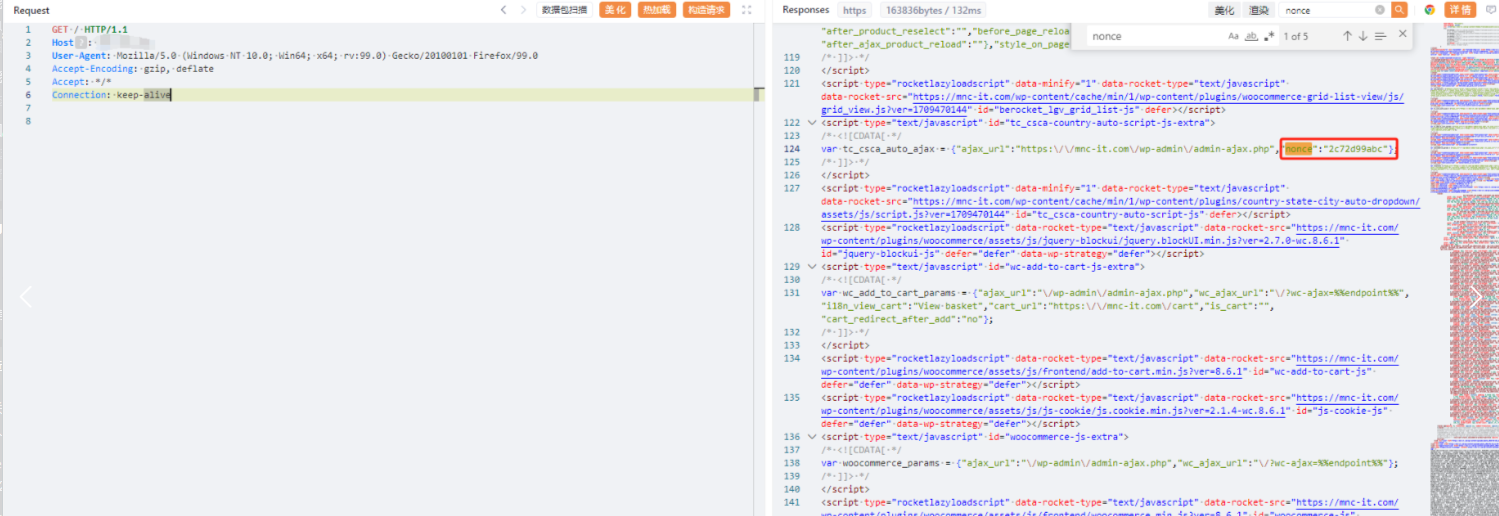Click GET / HTTP/1.1 request line
The width and height of the screenshot is (1499, 516).
tap(90, 30)
